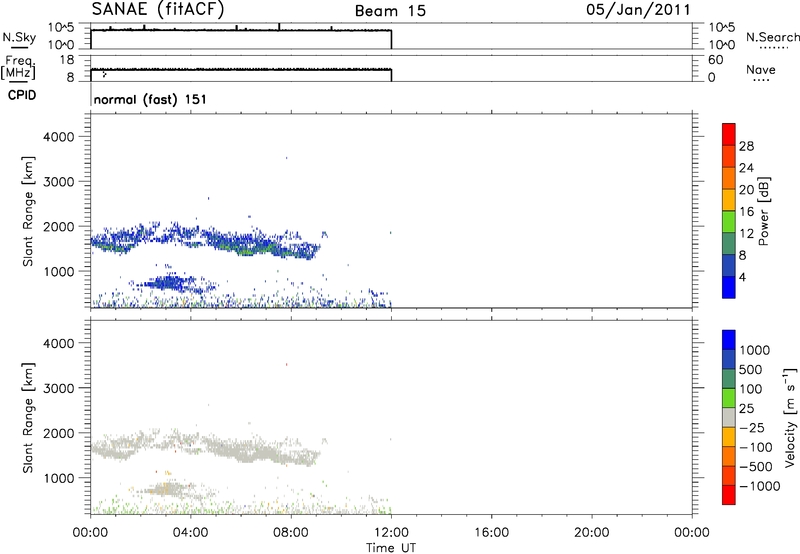Click the frequency trace in the Freq panel
The image size is (800, 554).
tap(241, 69)
